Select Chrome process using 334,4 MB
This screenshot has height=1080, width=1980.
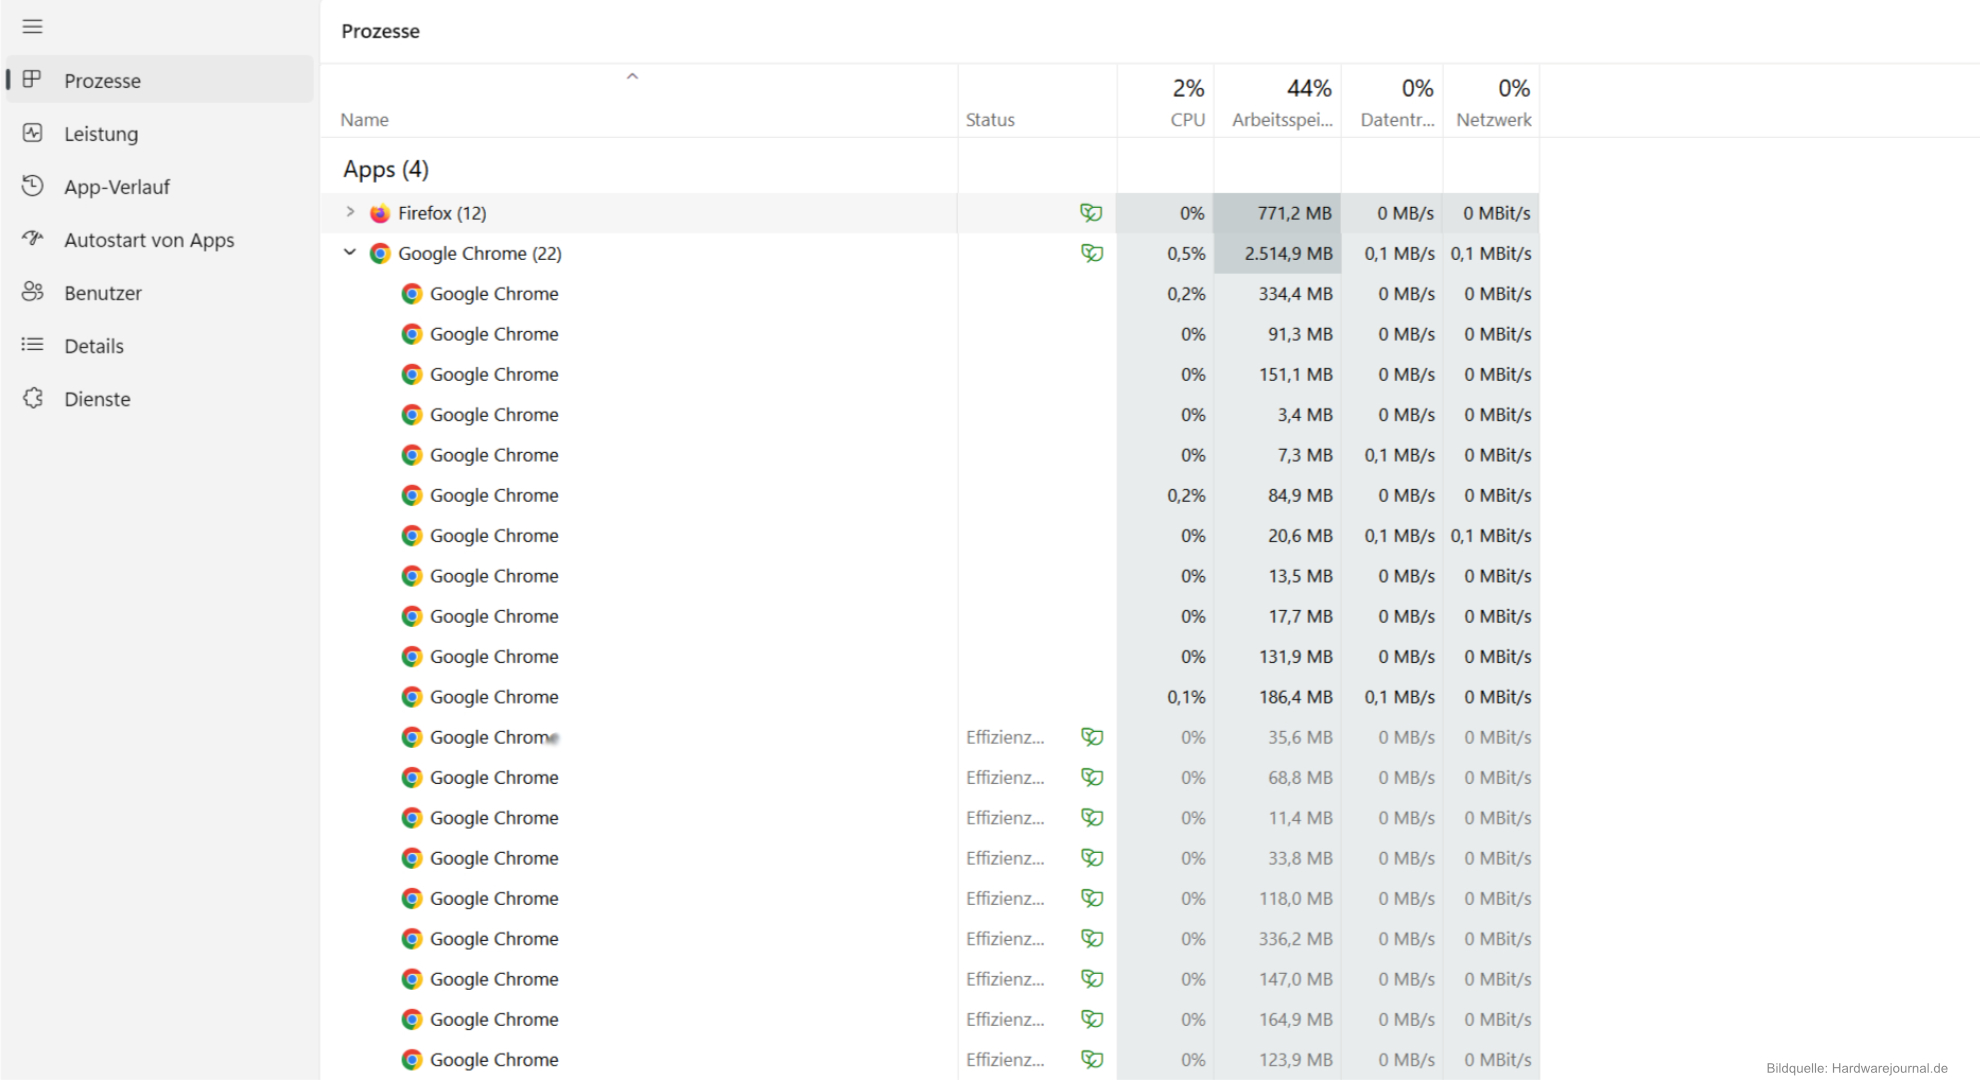point(929,293)
